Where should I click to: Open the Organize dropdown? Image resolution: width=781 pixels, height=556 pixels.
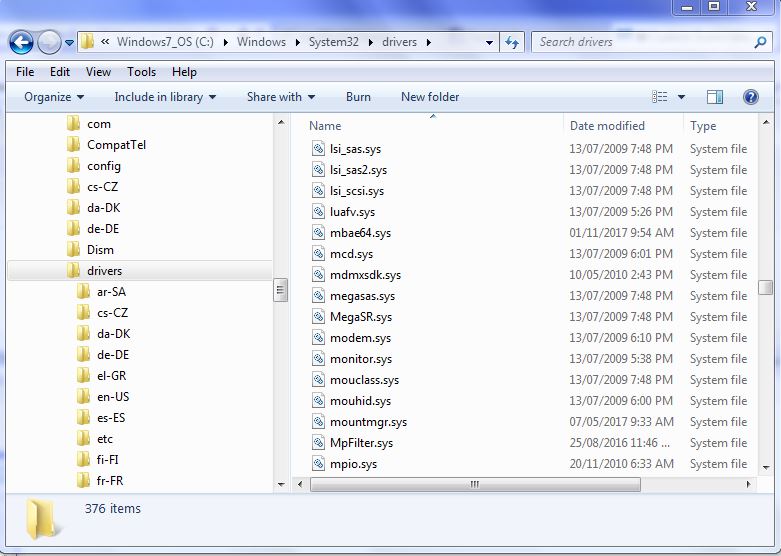click(54, 97)
